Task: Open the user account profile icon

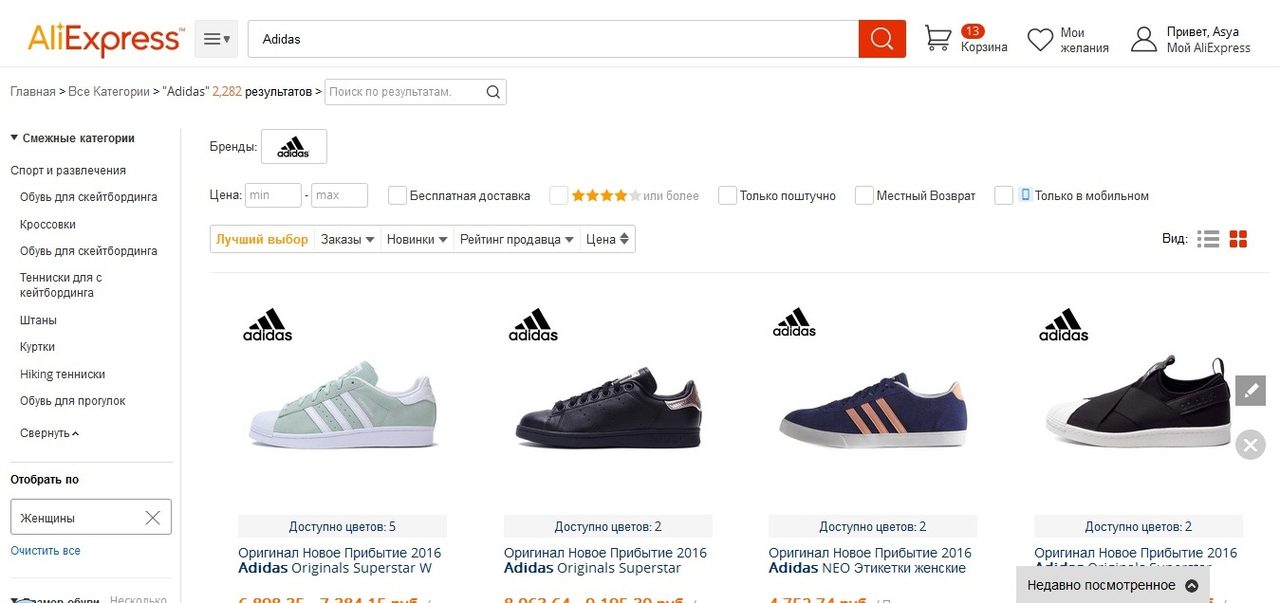Action: coord(1144,39)
